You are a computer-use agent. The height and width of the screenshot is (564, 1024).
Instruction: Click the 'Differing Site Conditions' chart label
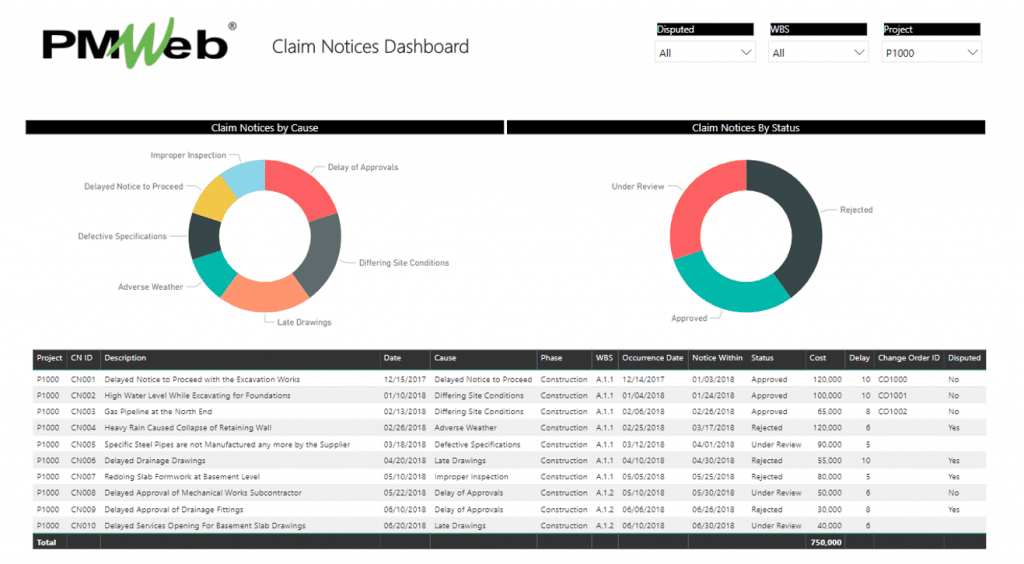pos(404,263)
